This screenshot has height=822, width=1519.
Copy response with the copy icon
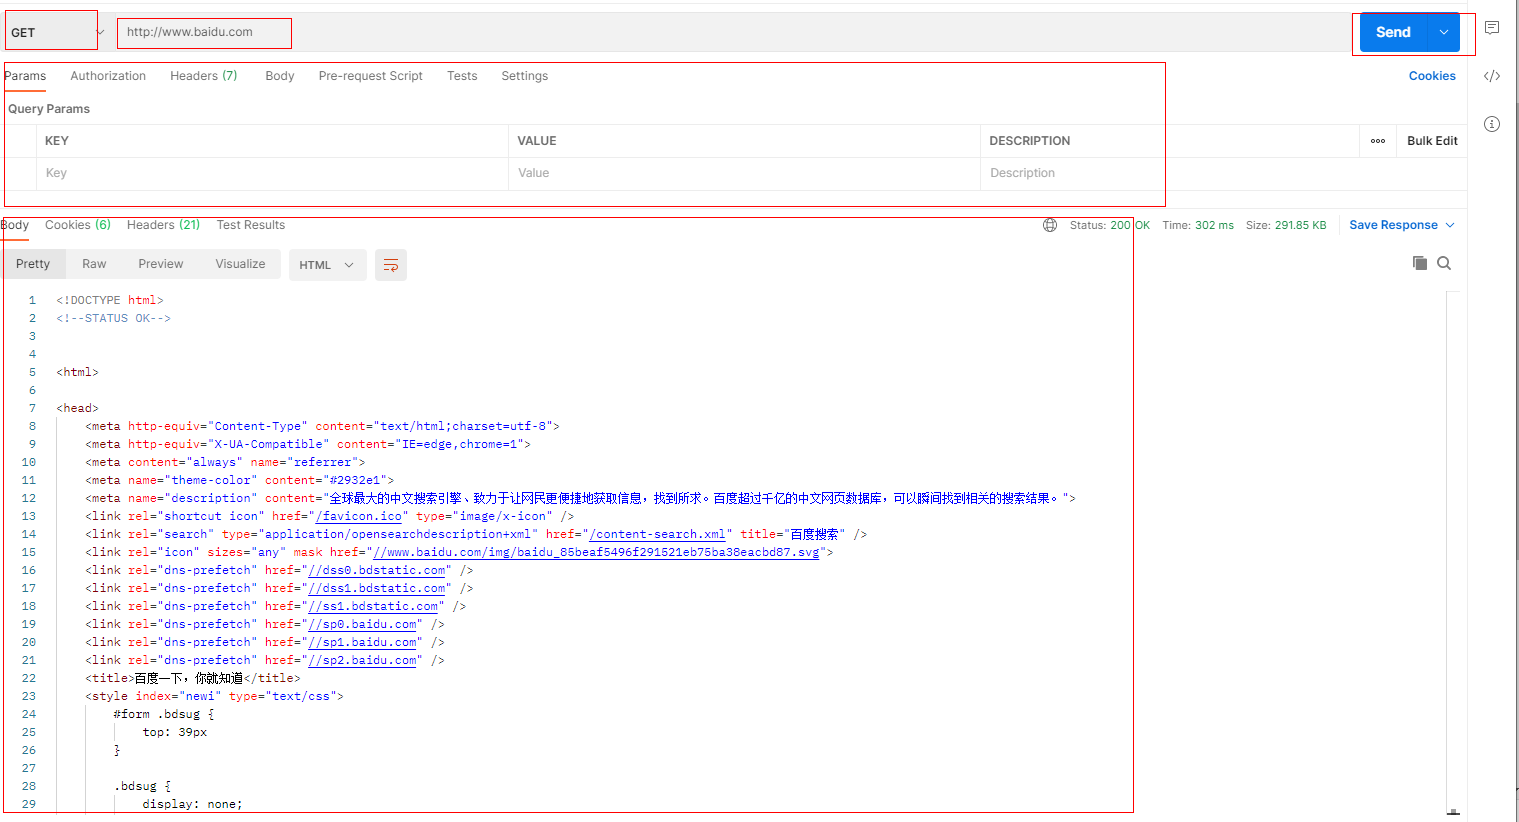(x=1420, y=263)
